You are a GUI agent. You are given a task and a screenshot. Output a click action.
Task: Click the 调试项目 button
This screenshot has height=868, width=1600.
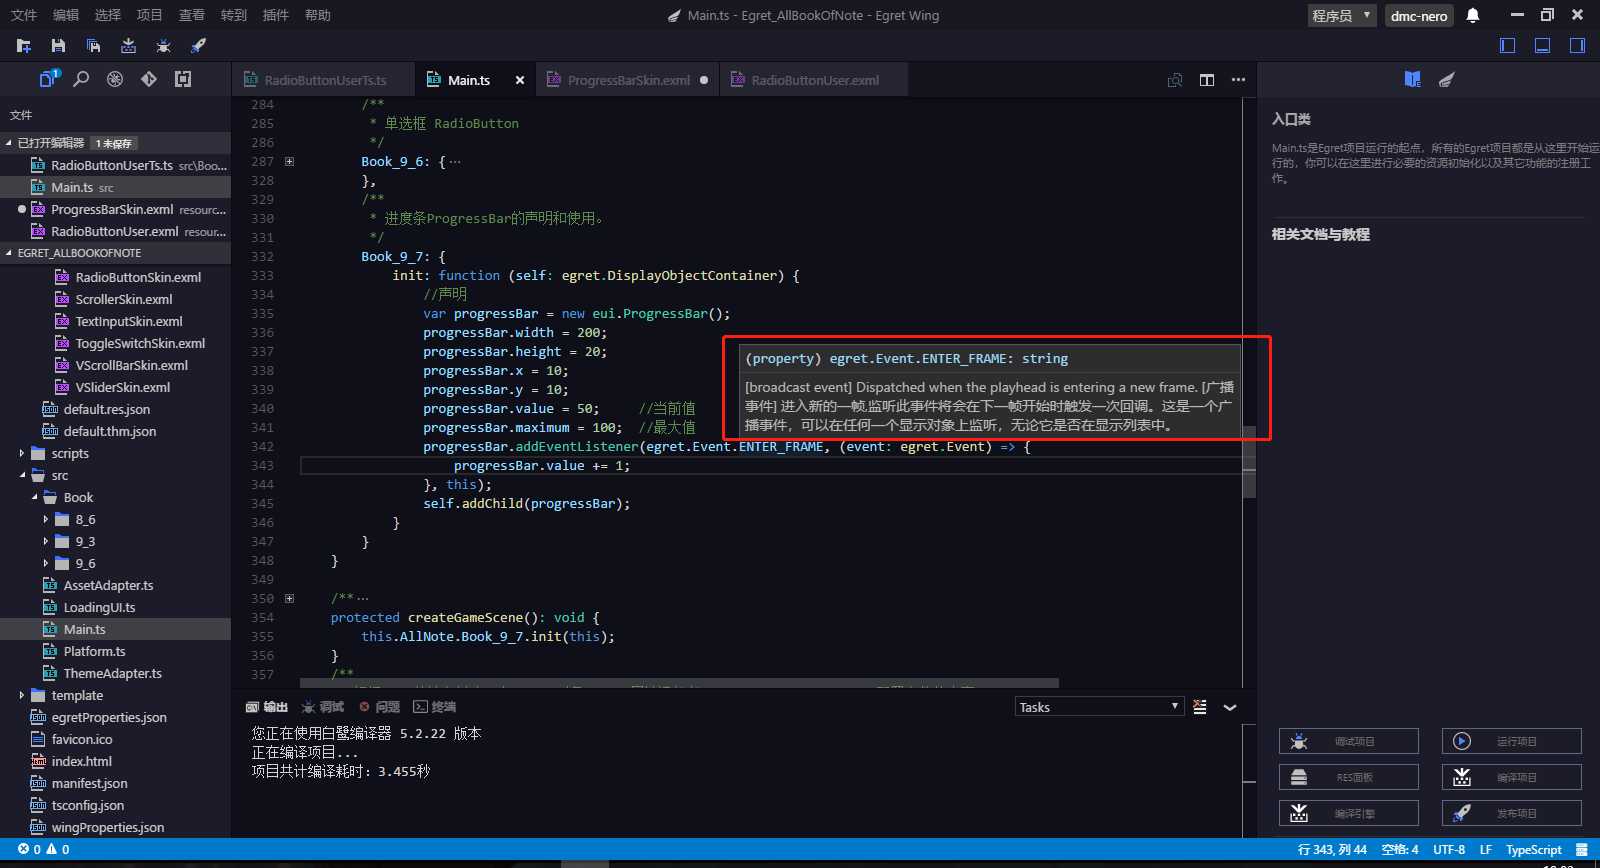(1348, 741)
